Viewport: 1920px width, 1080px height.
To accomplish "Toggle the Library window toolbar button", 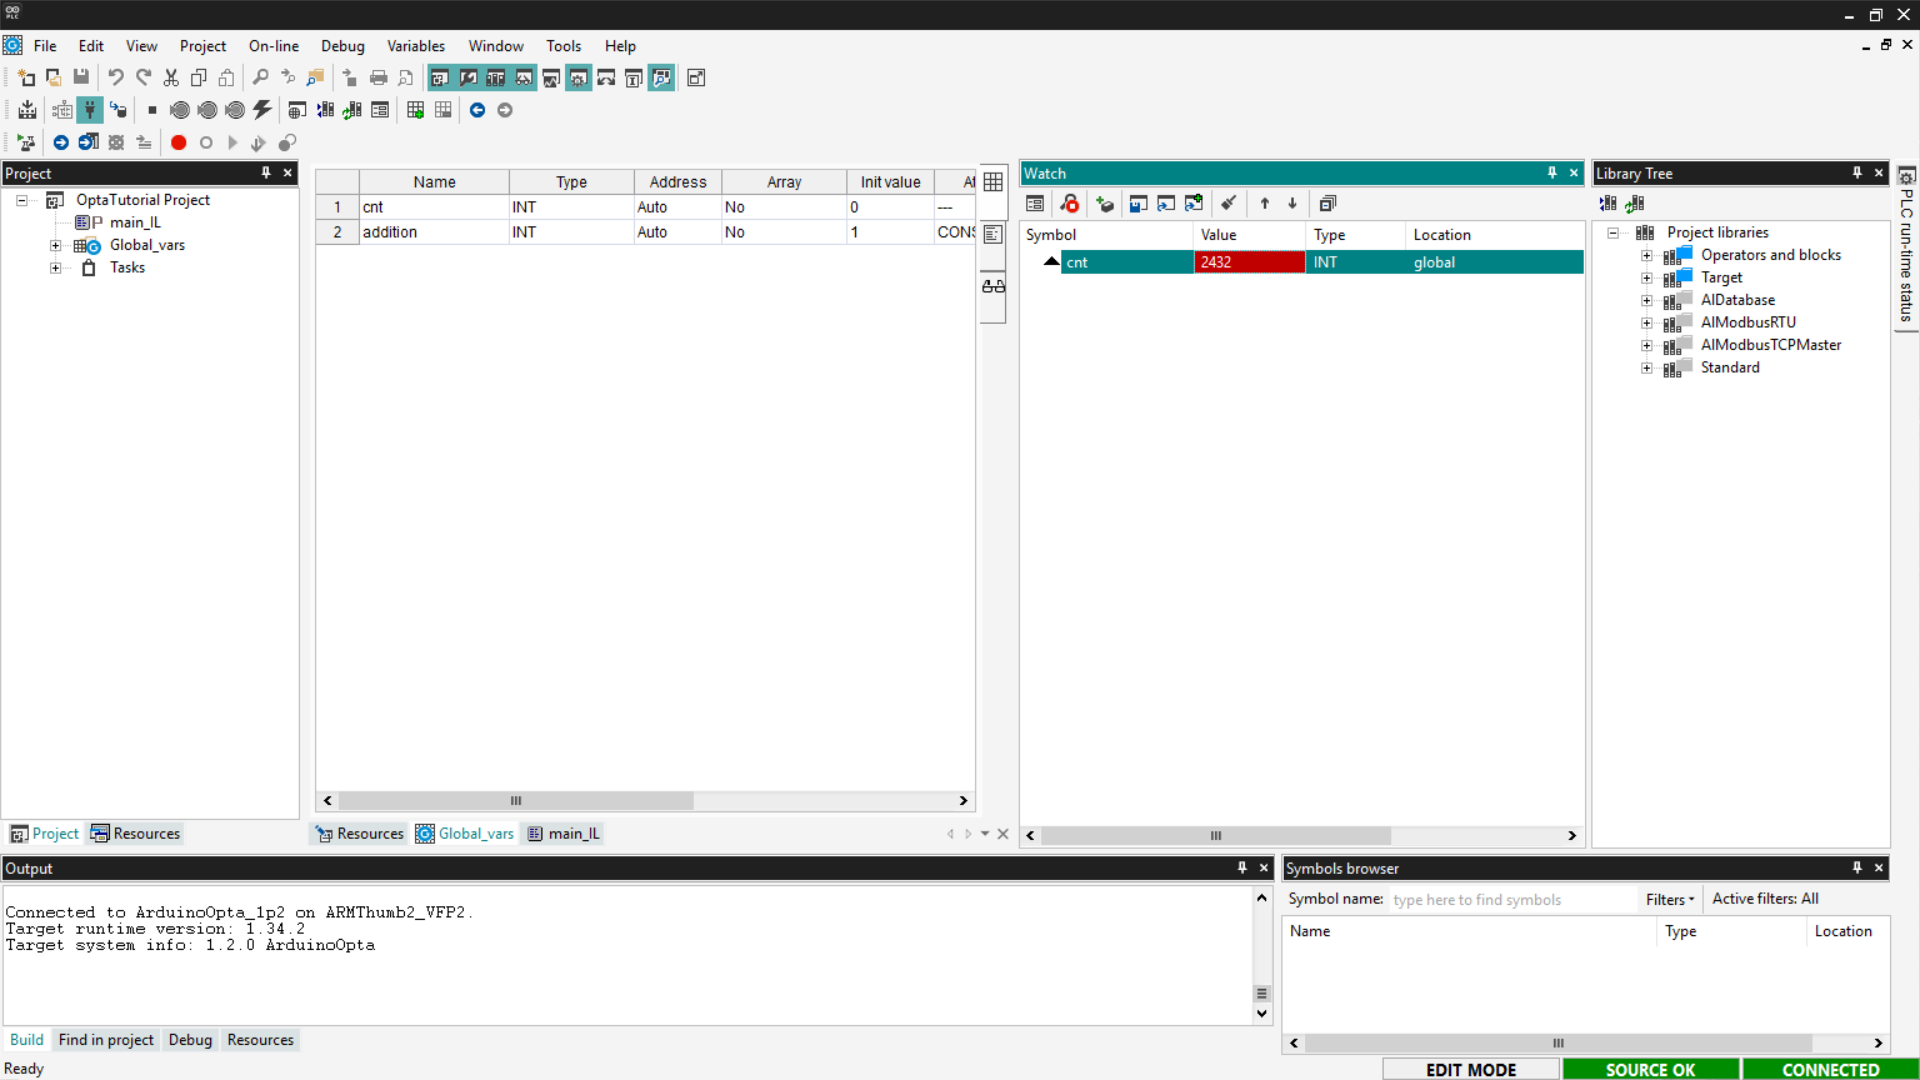I will pos(496,78).
